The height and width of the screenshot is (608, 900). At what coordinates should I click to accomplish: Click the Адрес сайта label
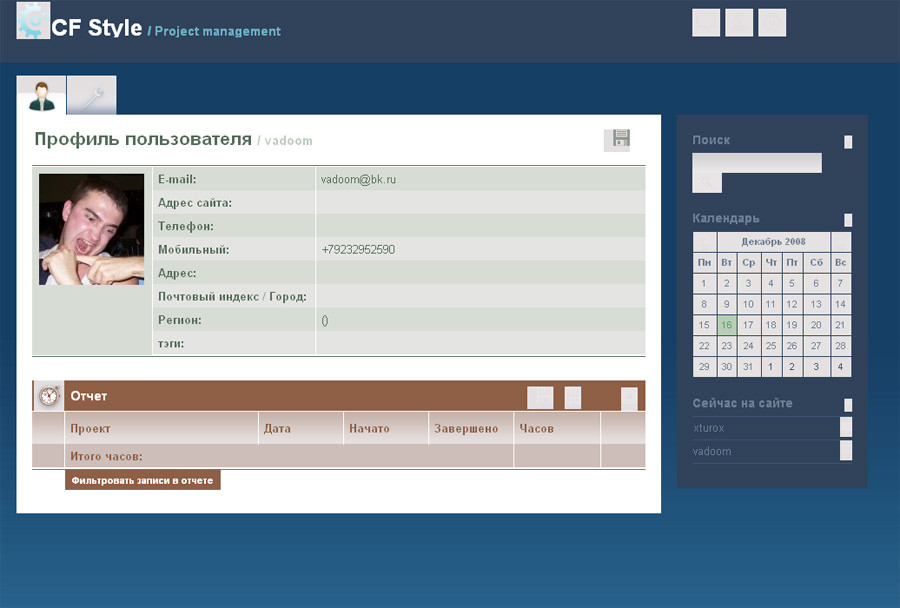(195, 203)
